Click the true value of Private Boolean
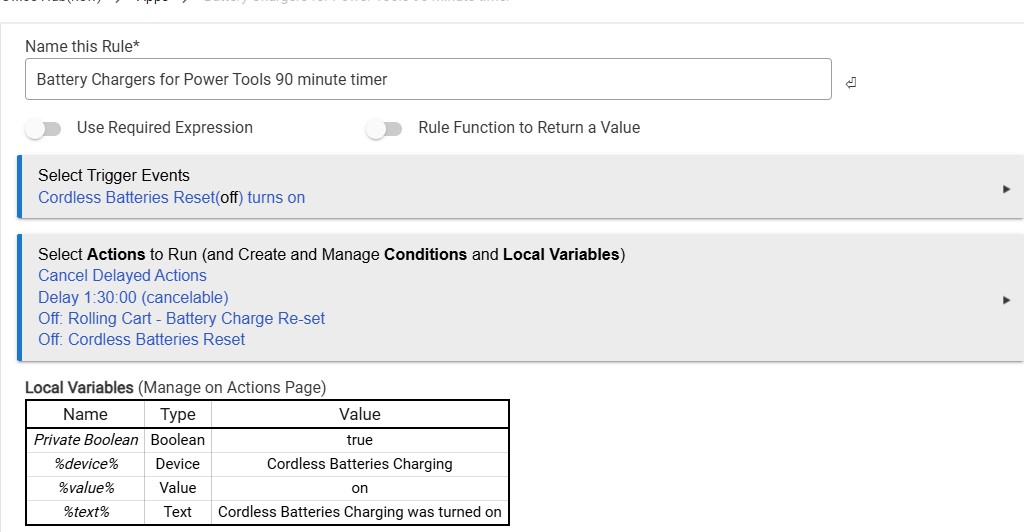The height and width of the screenshot is (532, 1024). point(359,440)
